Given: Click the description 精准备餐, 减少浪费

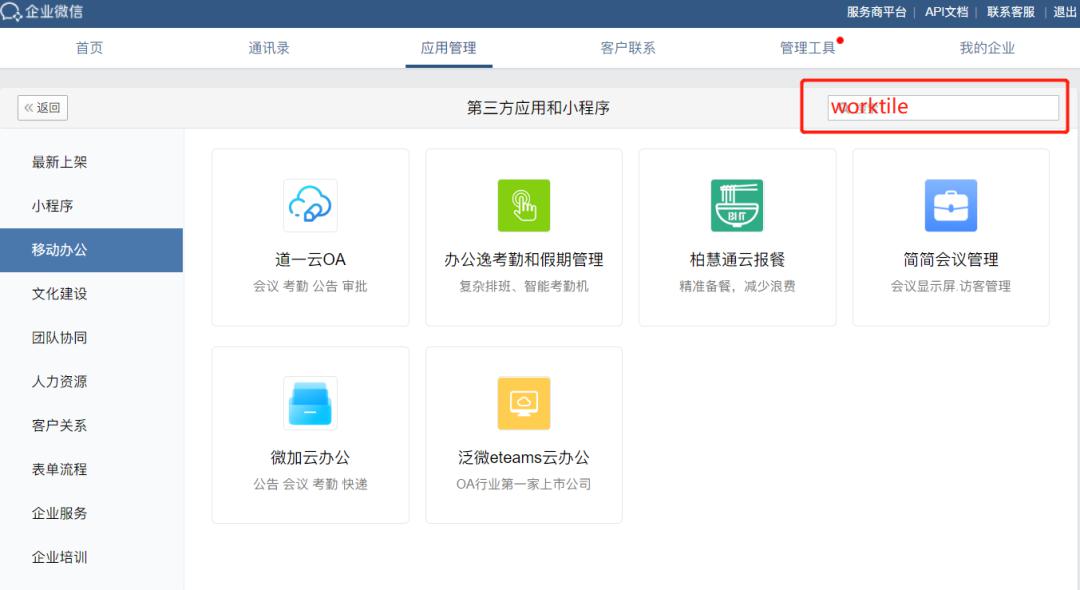Looking at the screenshot, I should 737,286.
